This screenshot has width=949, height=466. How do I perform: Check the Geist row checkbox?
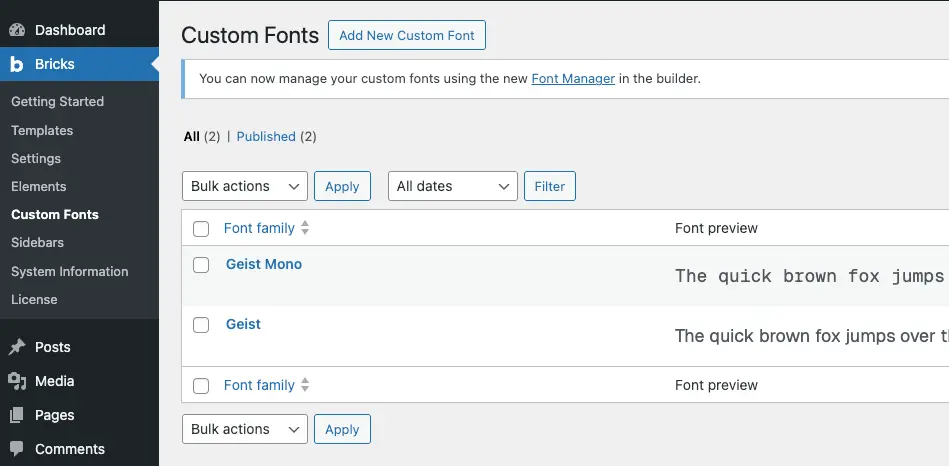pyautogui.click(x=201, y=325)
